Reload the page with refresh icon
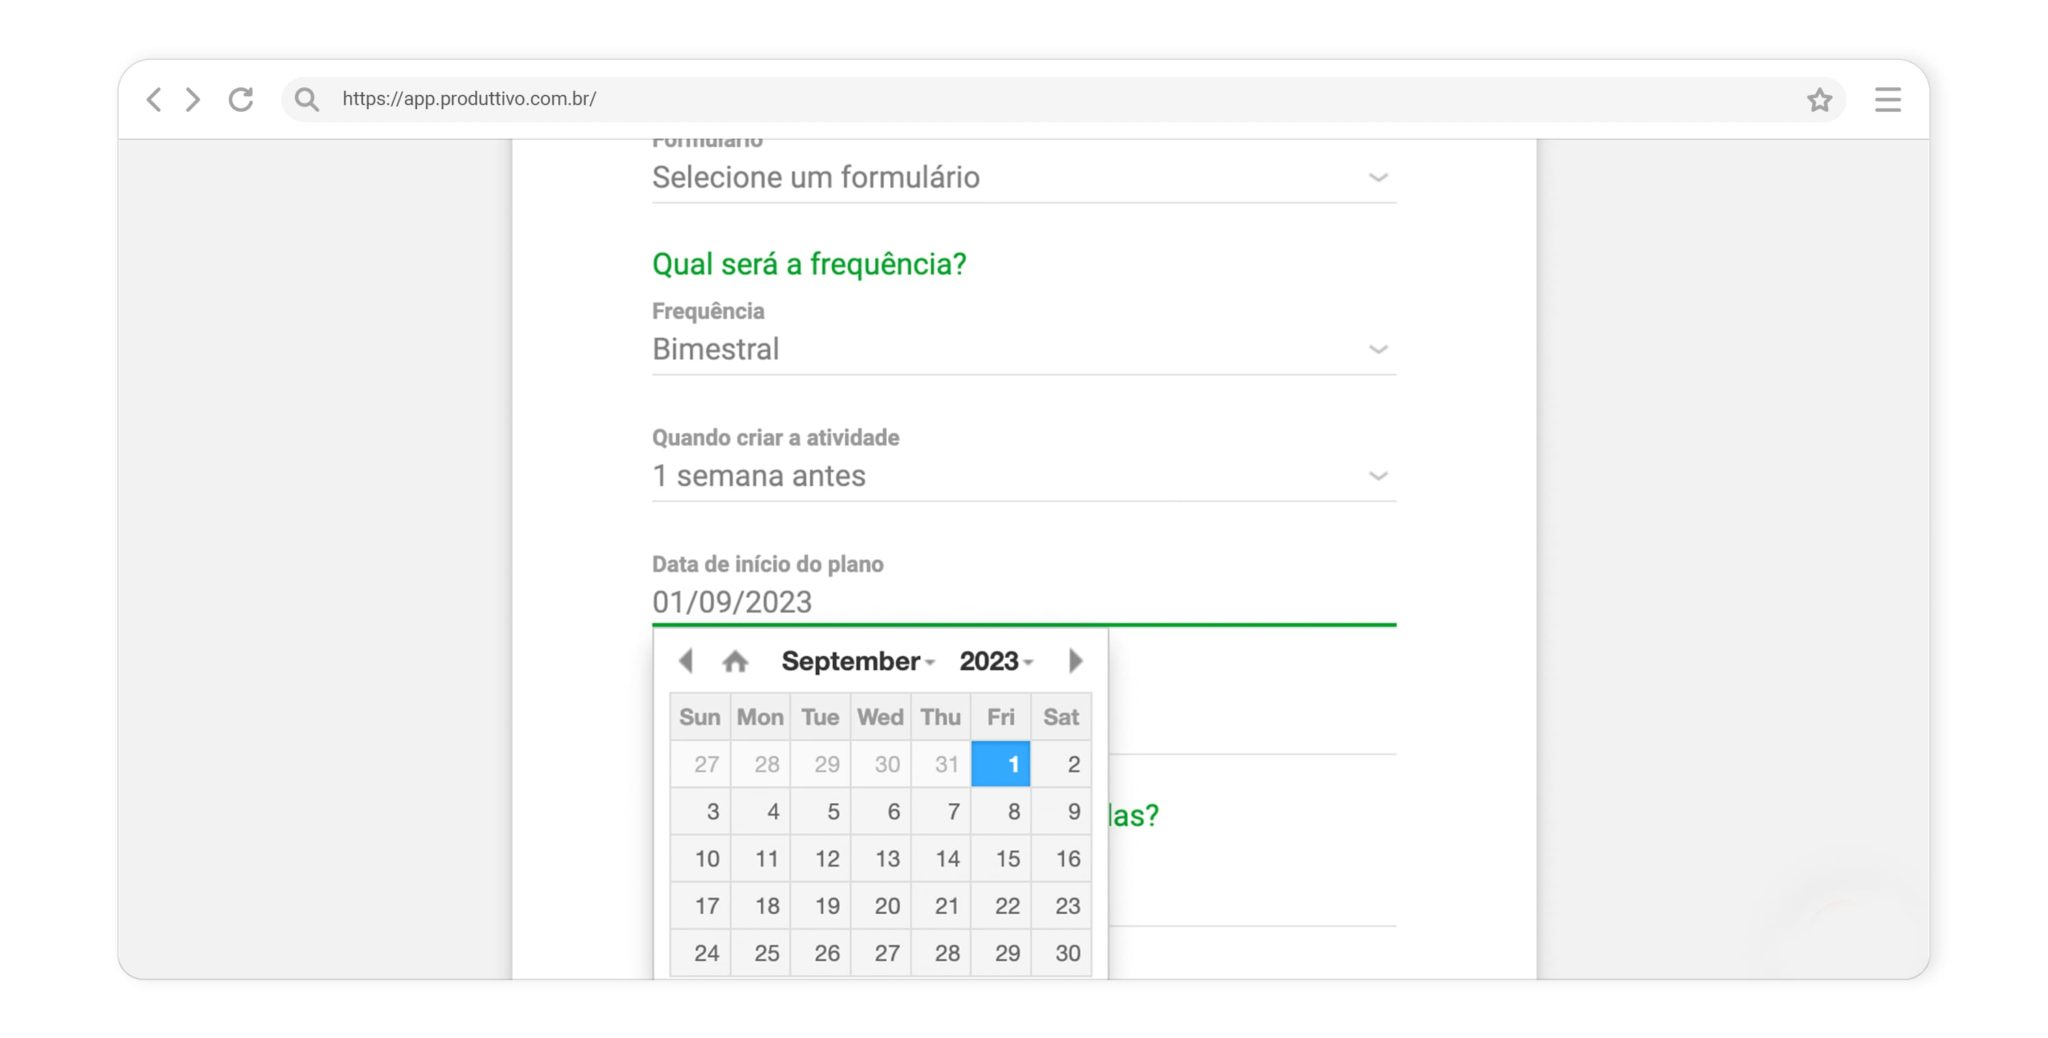The image size is (2048, 1038). [241, 99]
